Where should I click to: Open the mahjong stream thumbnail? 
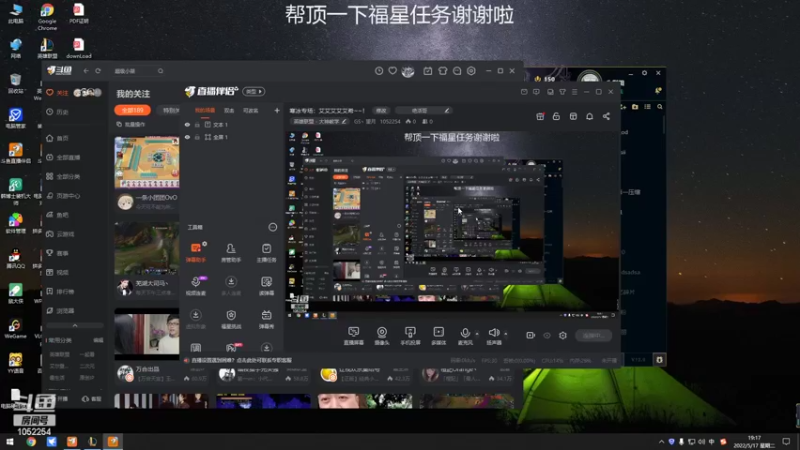click(147, 162)
